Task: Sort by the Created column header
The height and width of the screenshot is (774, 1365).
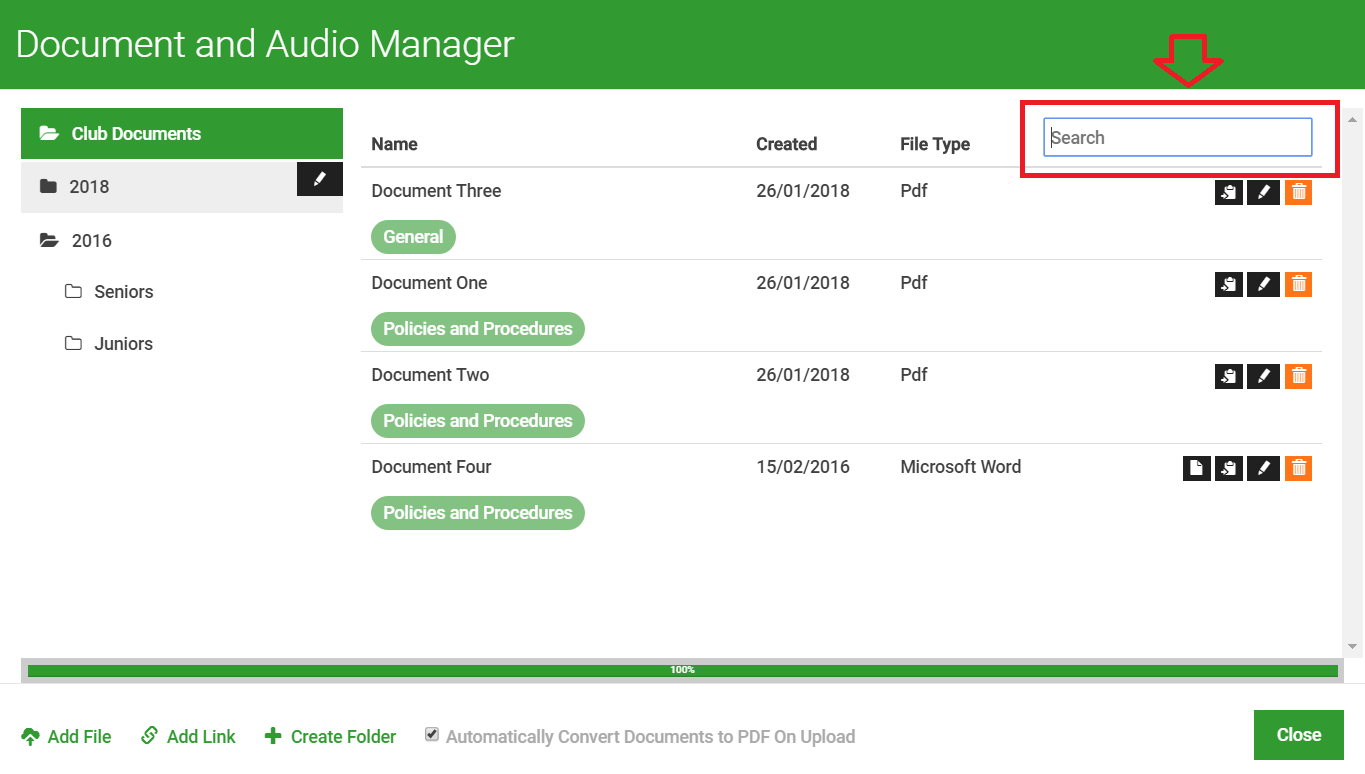Action: (x=786, y=144)
